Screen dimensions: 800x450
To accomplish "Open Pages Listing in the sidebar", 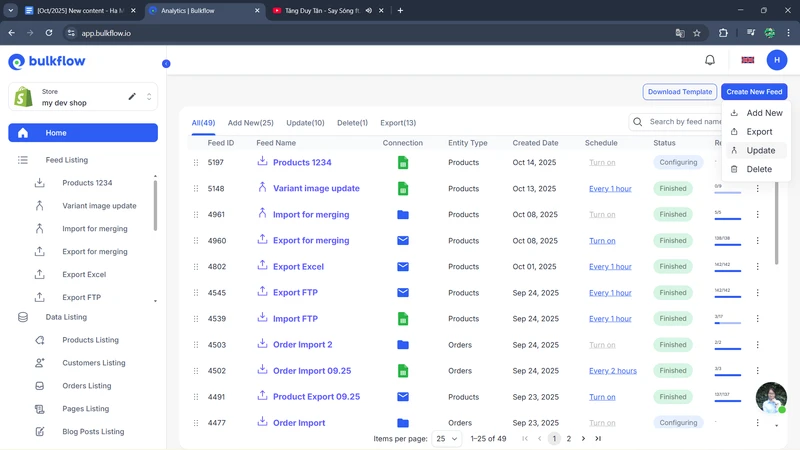I will coord(86,409).
